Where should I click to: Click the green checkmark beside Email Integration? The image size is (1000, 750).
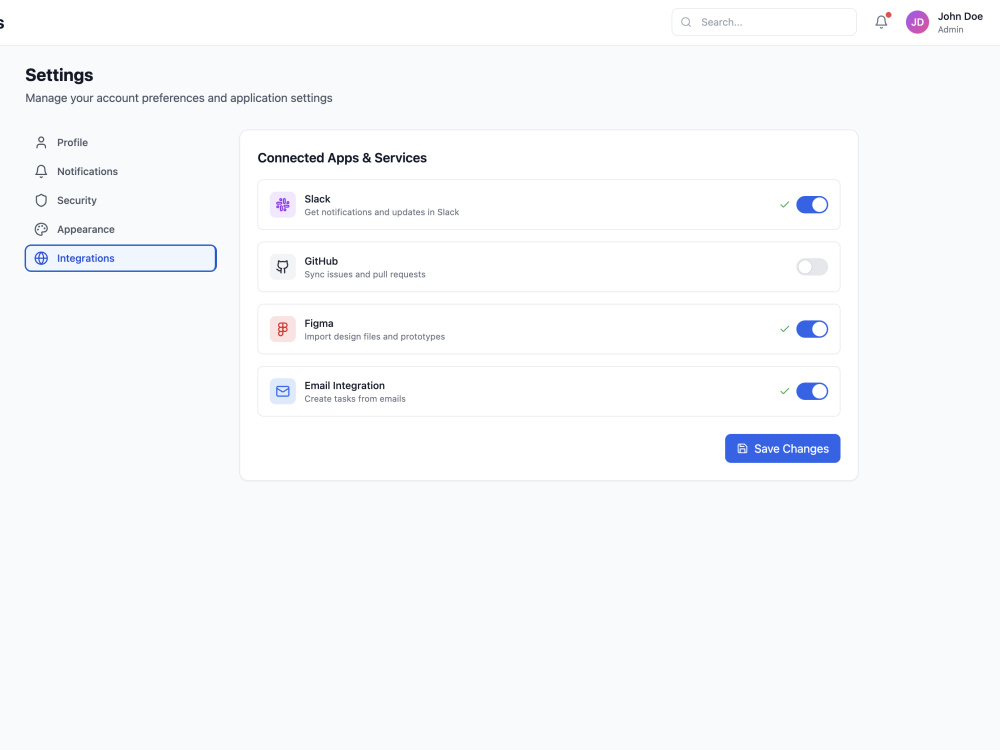pos(784,392)
